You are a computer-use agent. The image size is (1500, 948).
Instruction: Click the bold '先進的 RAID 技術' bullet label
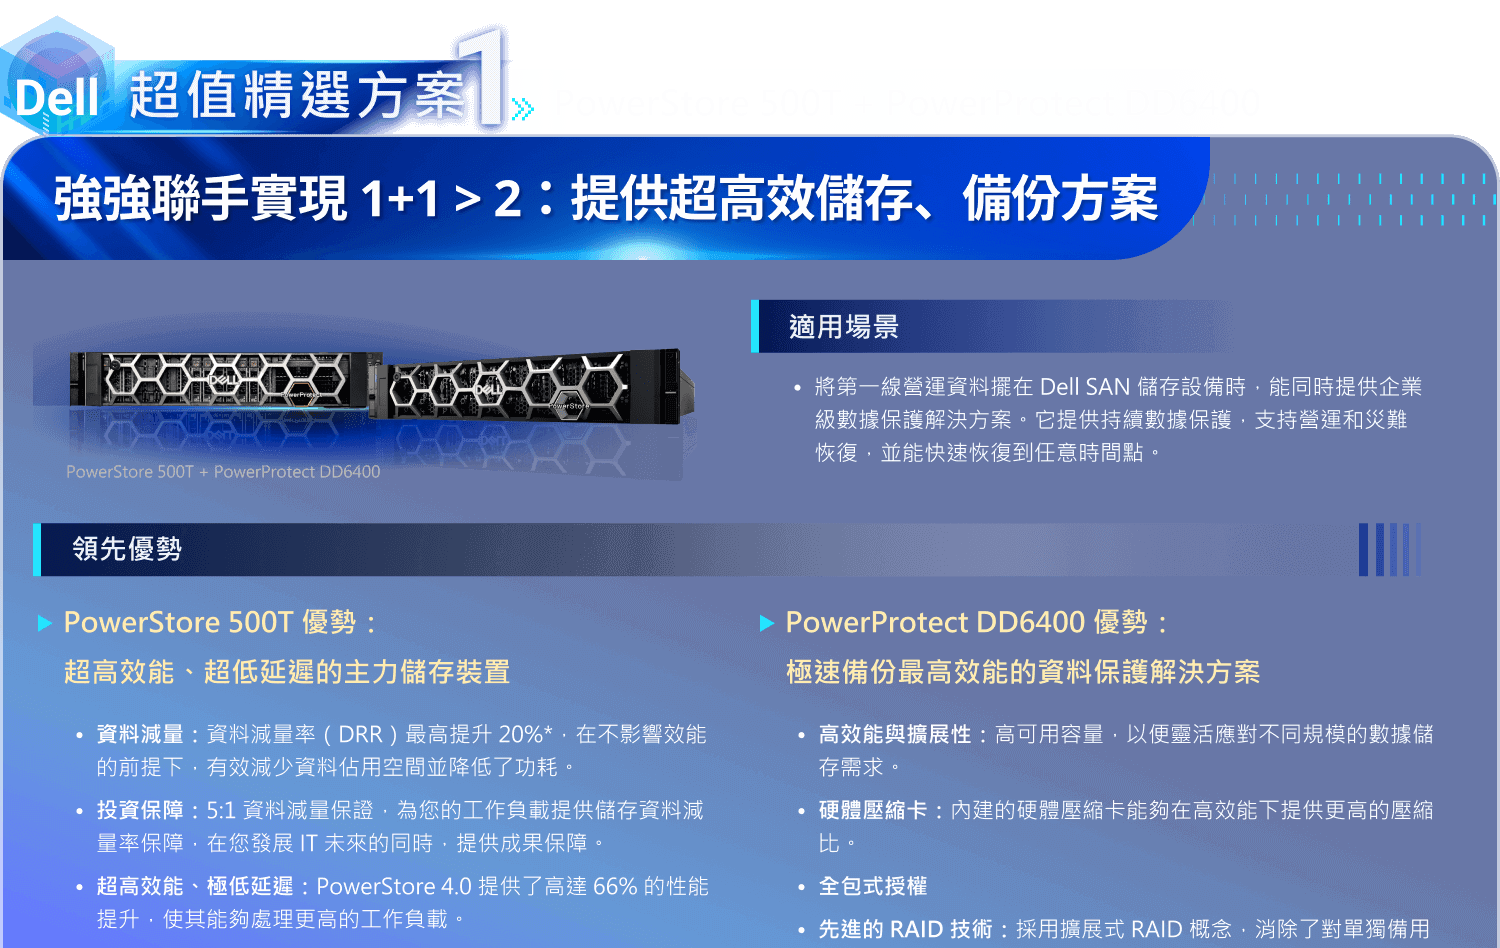point(906,929)
